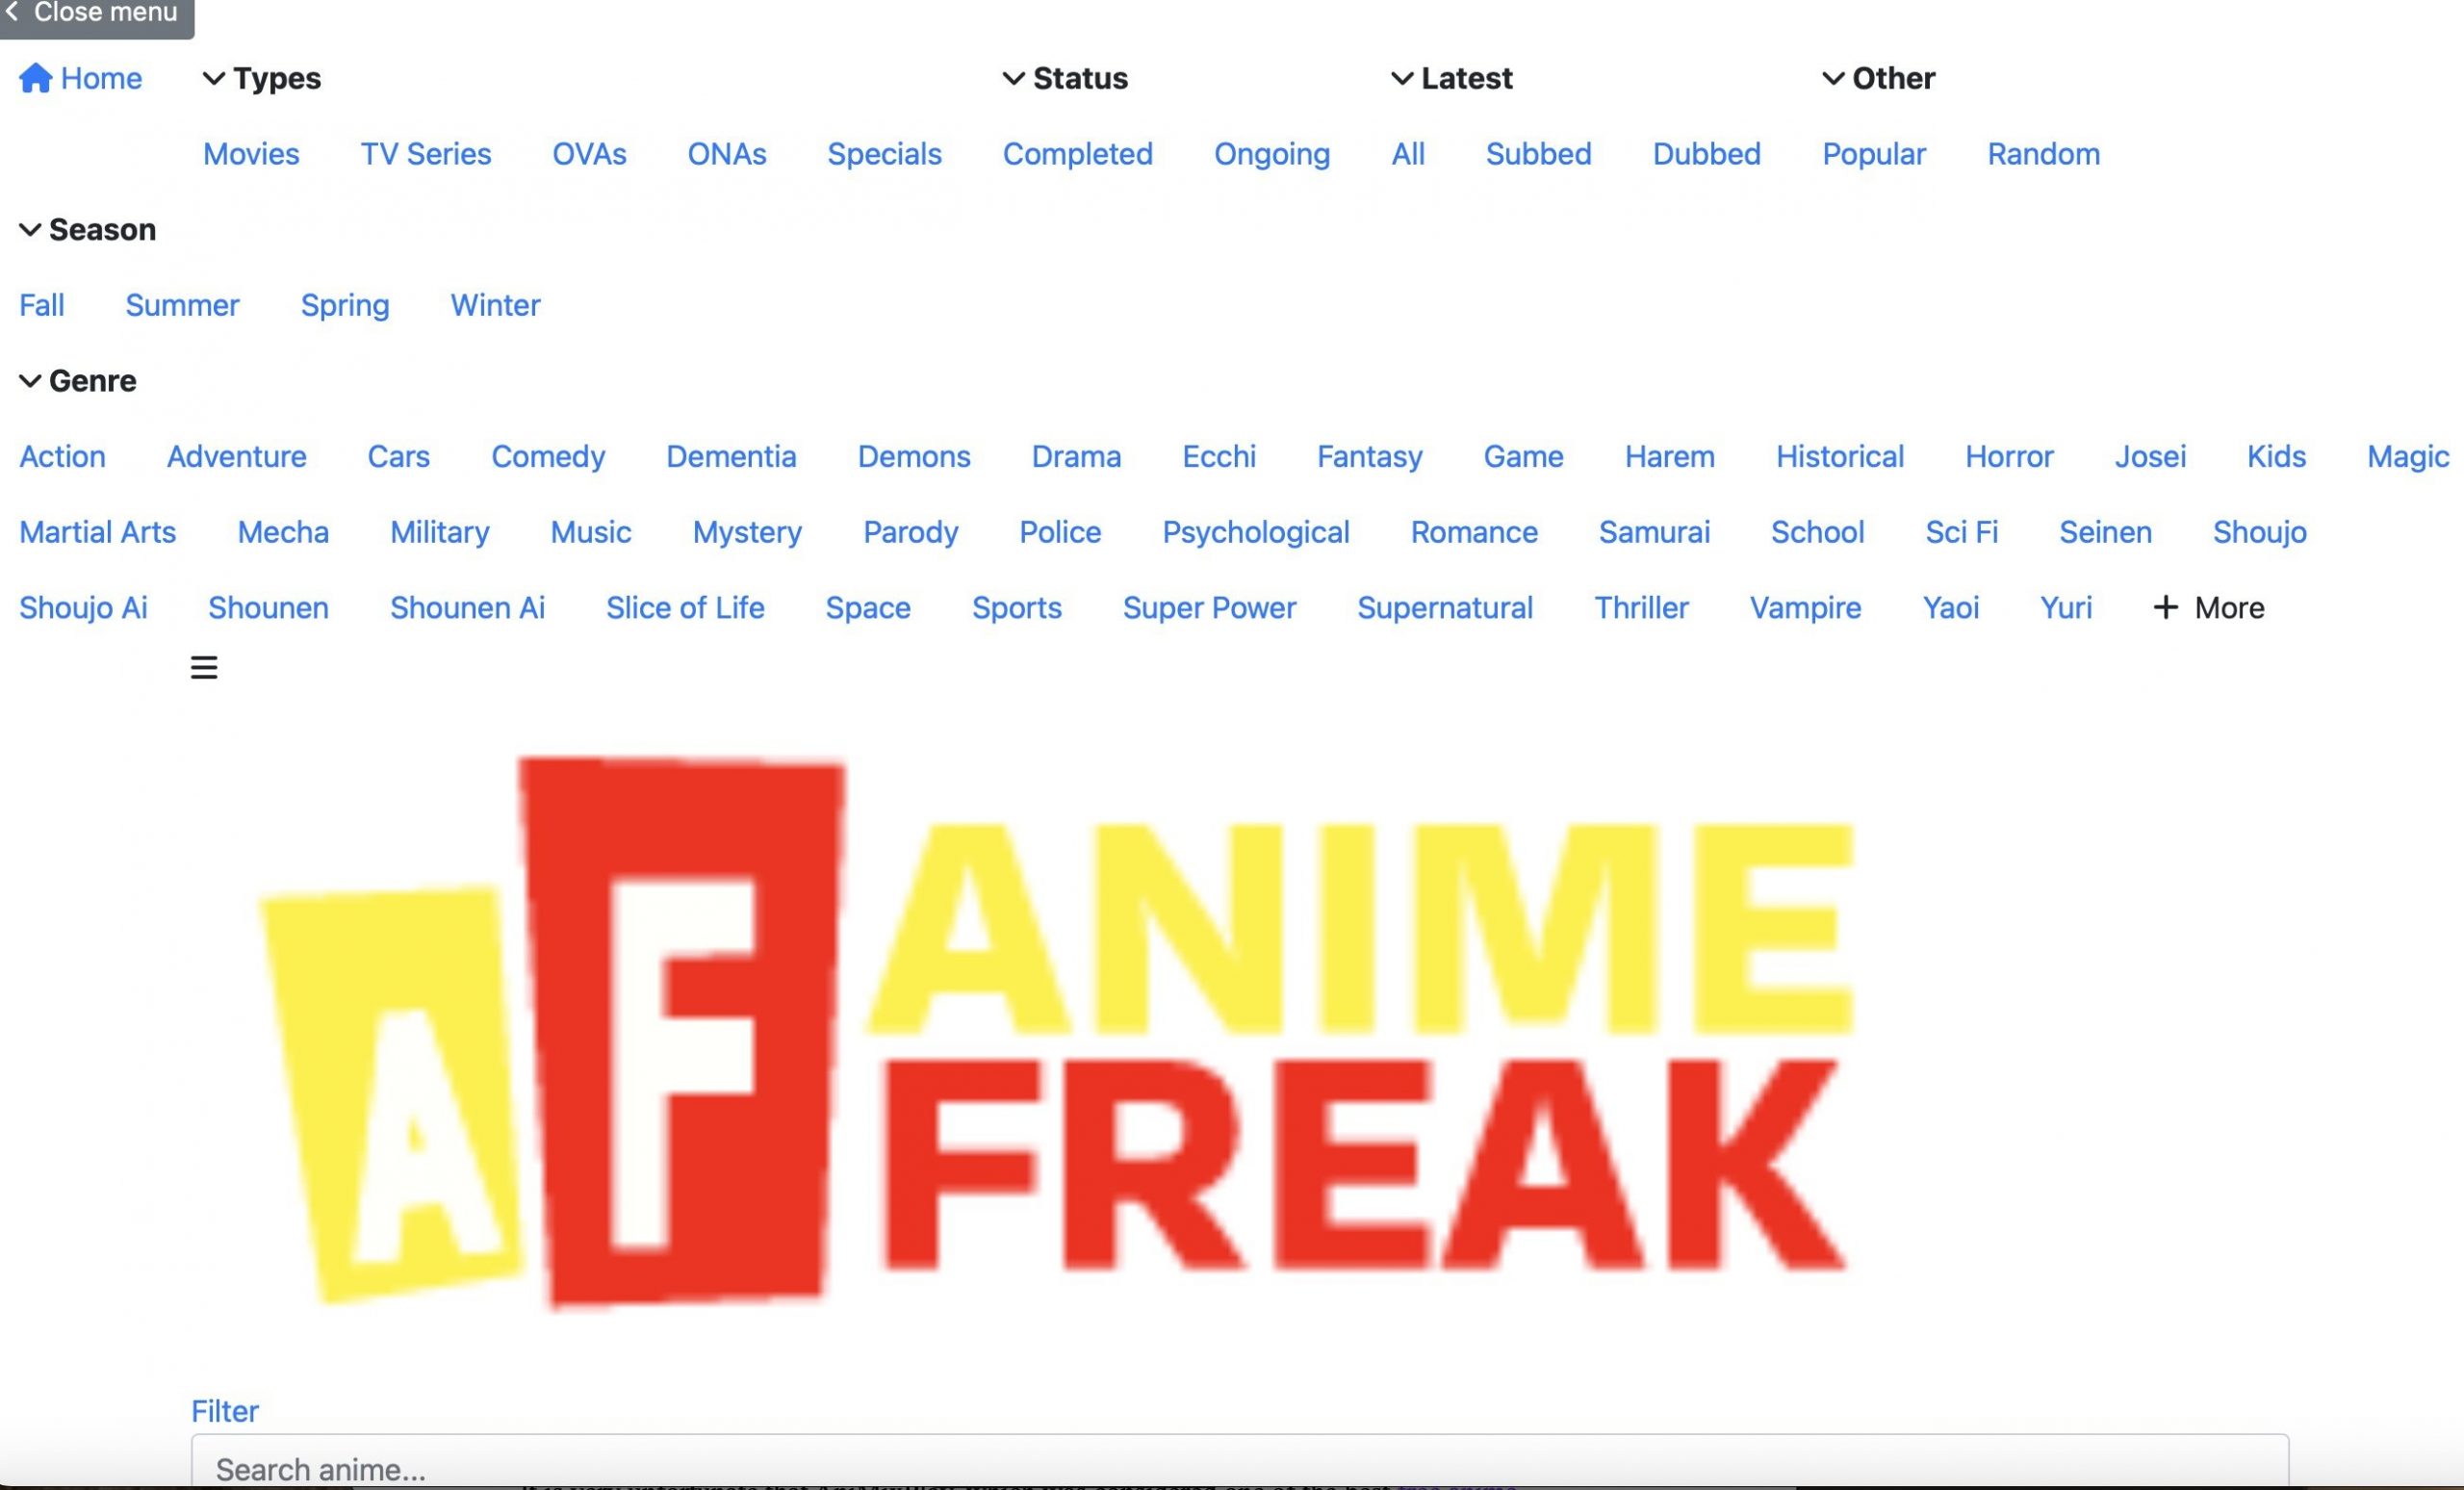Click the Status dropdown chevron

(1011, 77)
